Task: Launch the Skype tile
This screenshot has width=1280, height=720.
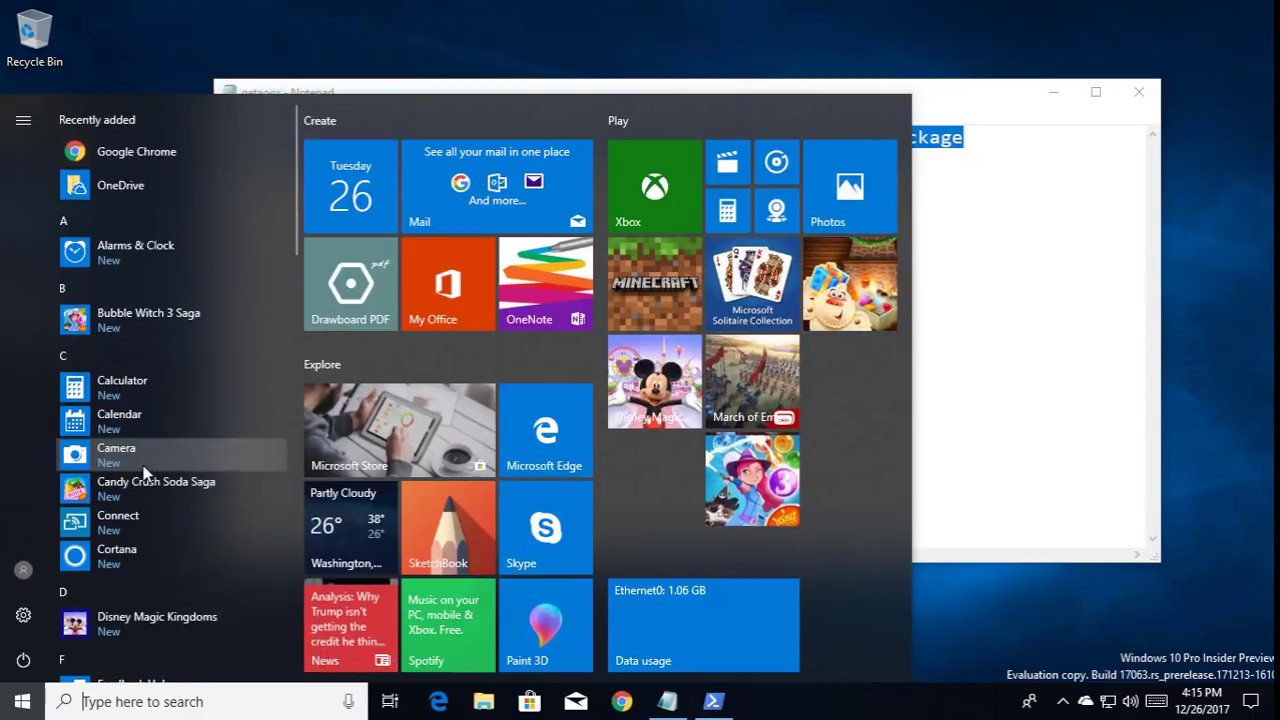Action: (546, 528)
